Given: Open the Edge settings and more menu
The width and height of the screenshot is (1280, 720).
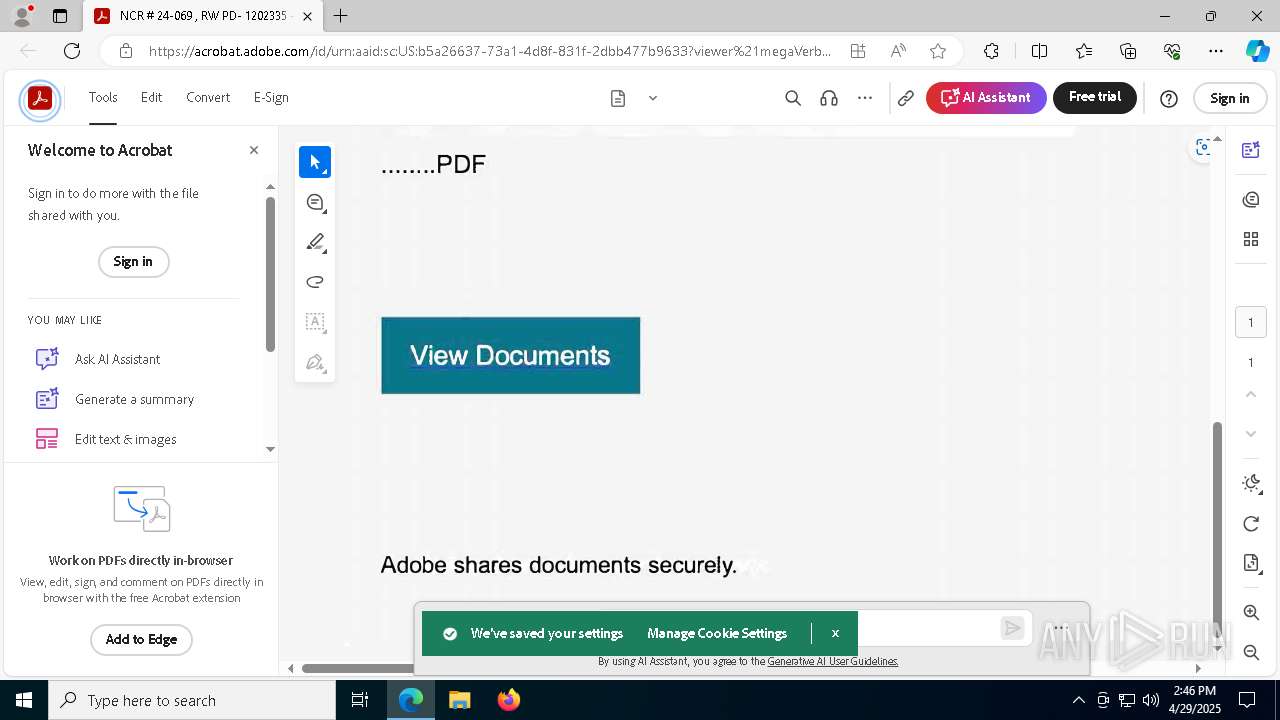Looking at the screenshot, I should coord(1216,51).
